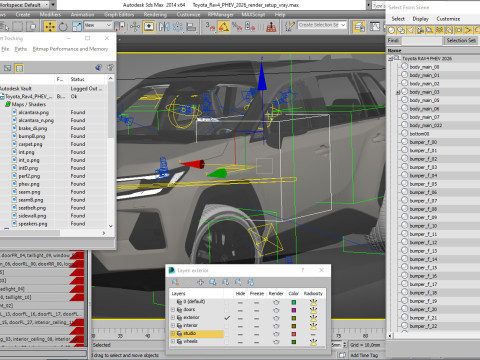480x360 pixels.
Task: Open Display menu in Select From Scene
Action: pyautogui.click(x=421, y=19)
